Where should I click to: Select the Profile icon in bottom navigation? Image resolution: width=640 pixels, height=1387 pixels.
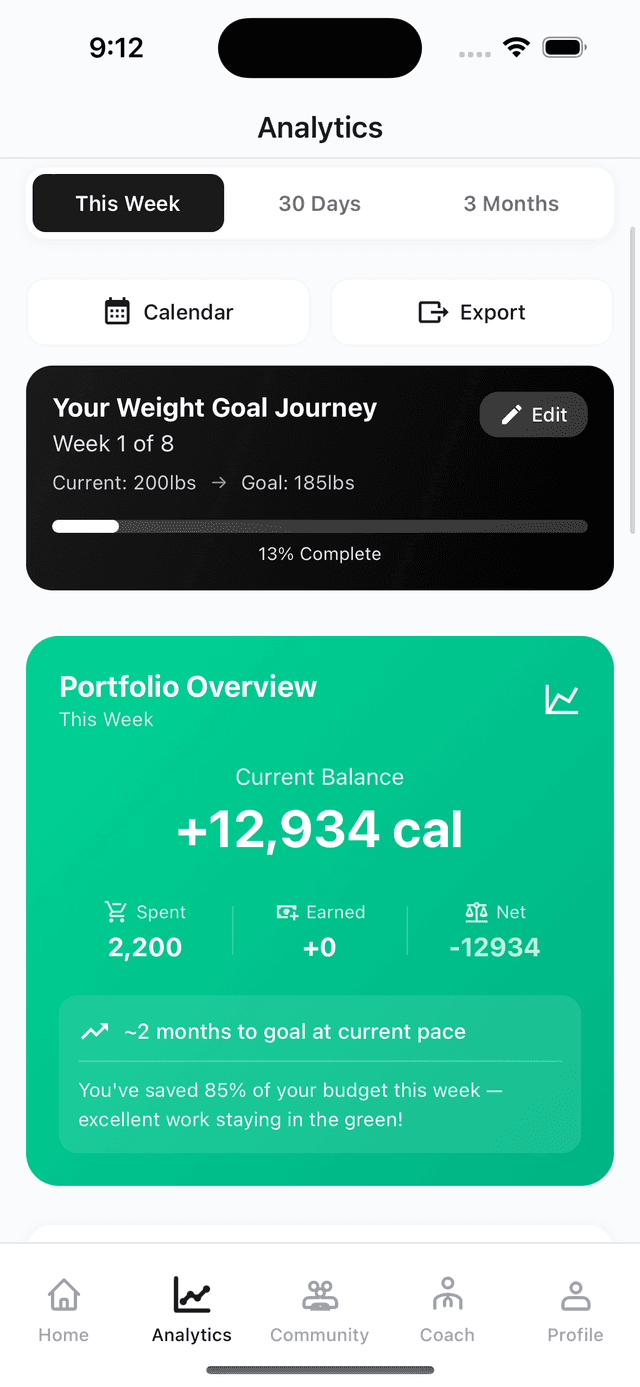click(575, 1294)
